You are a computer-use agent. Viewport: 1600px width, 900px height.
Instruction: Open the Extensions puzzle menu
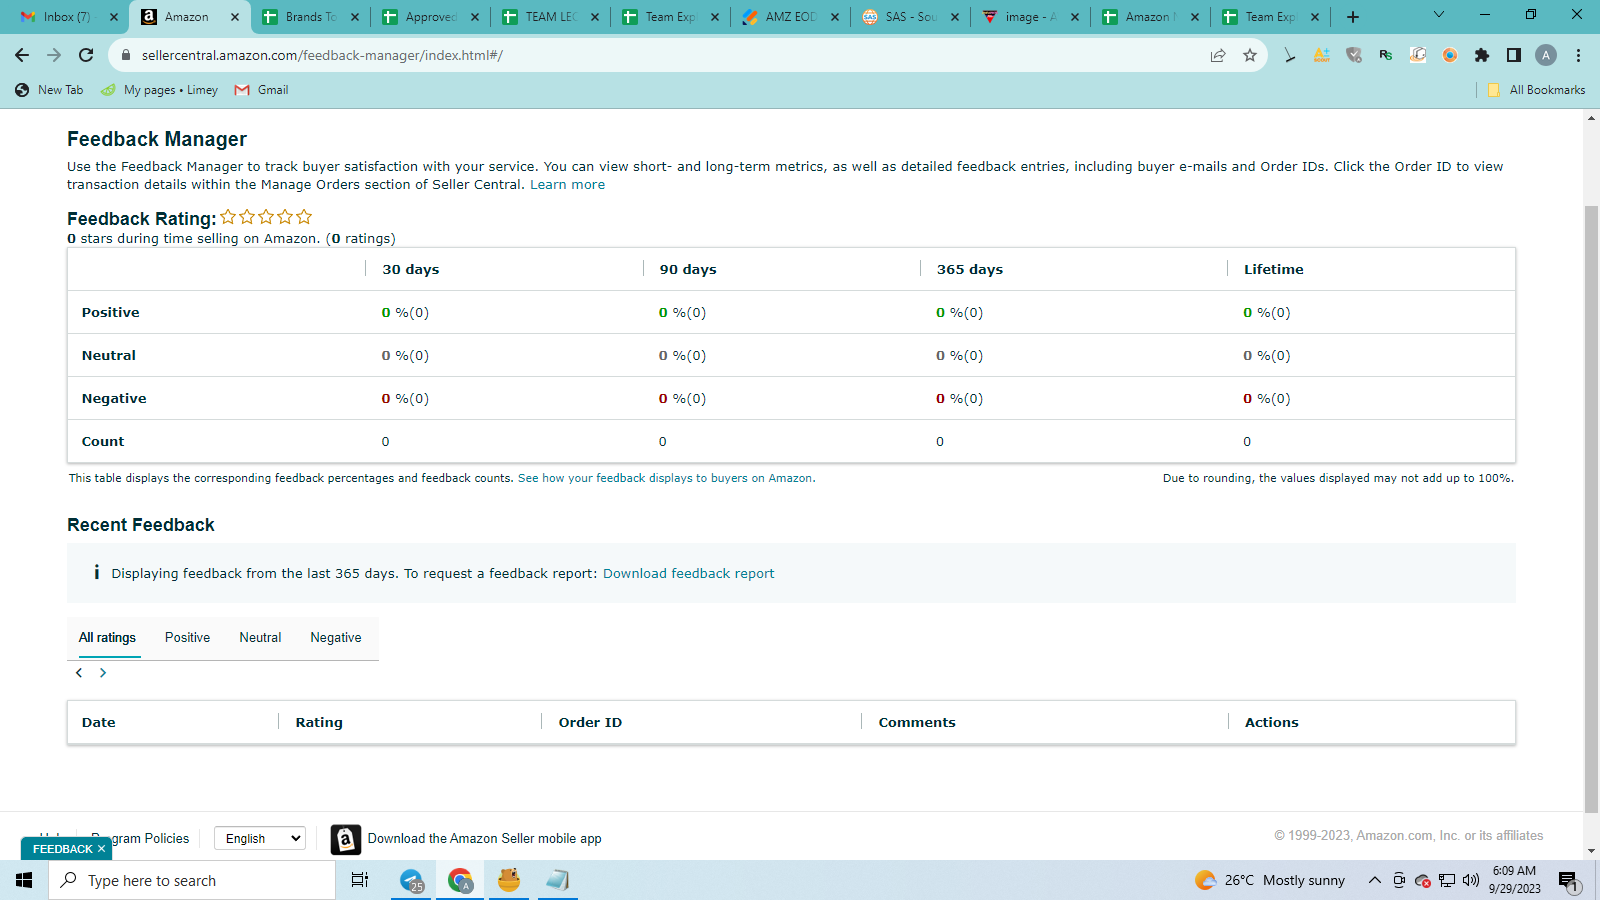1482,55
